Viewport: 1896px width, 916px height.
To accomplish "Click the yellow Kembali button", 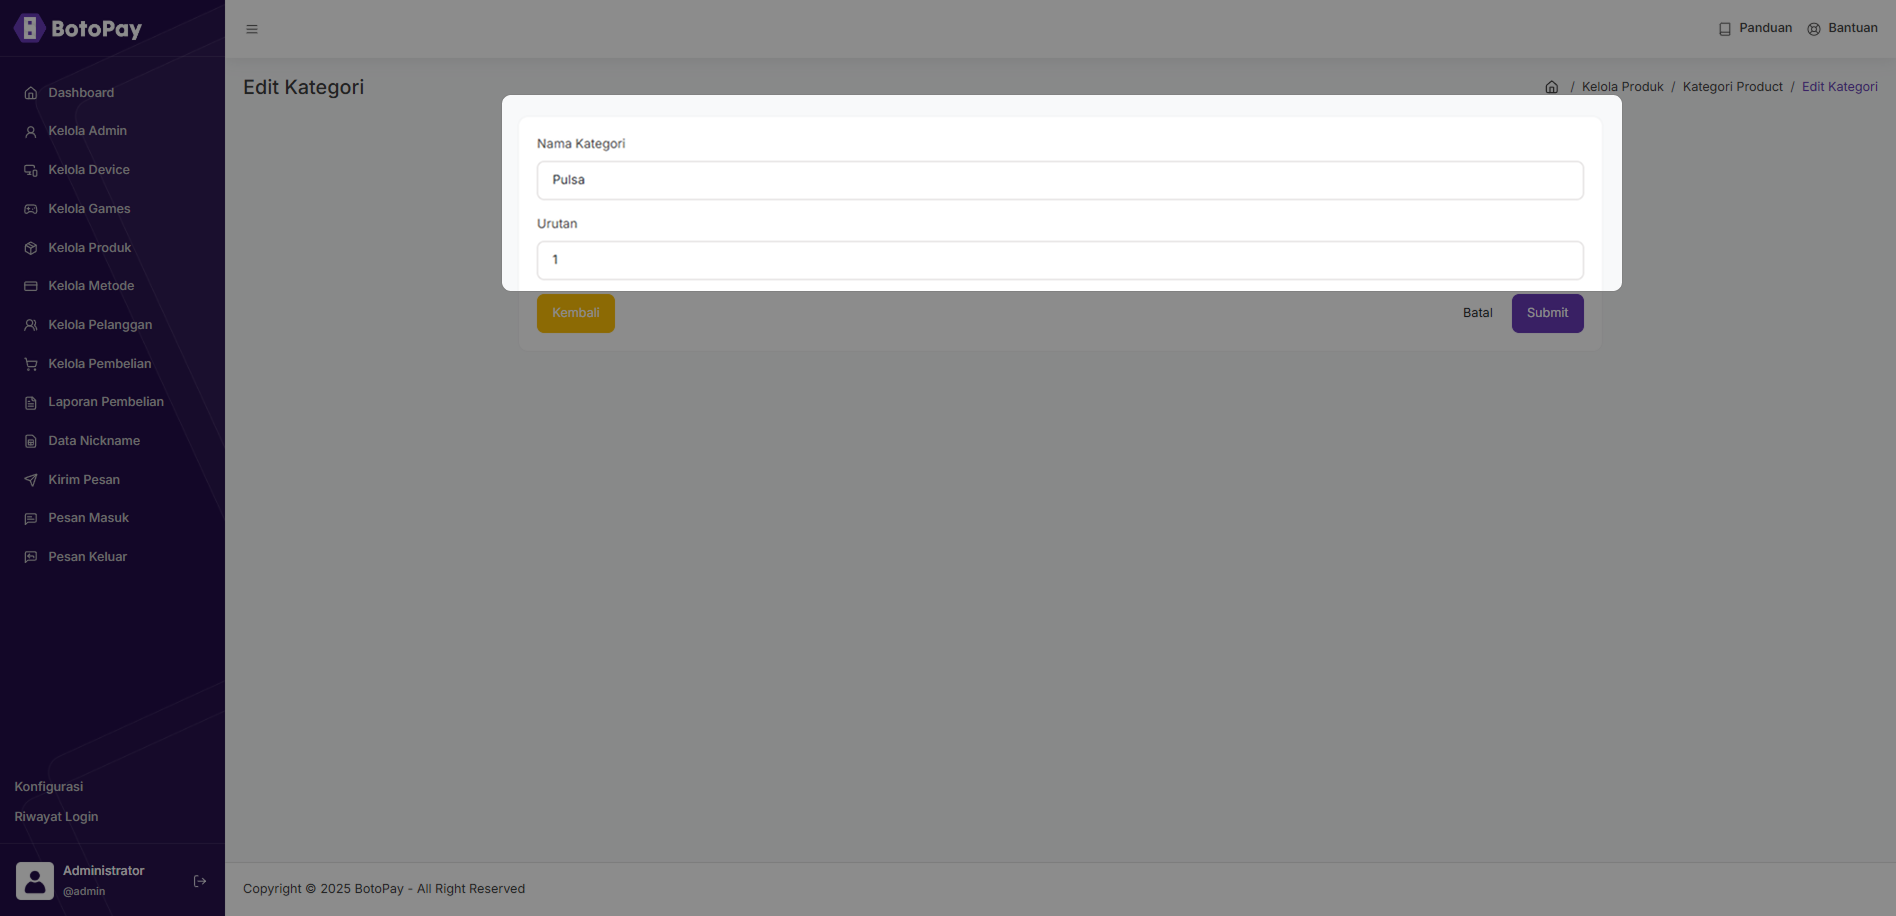I will 576,313.
